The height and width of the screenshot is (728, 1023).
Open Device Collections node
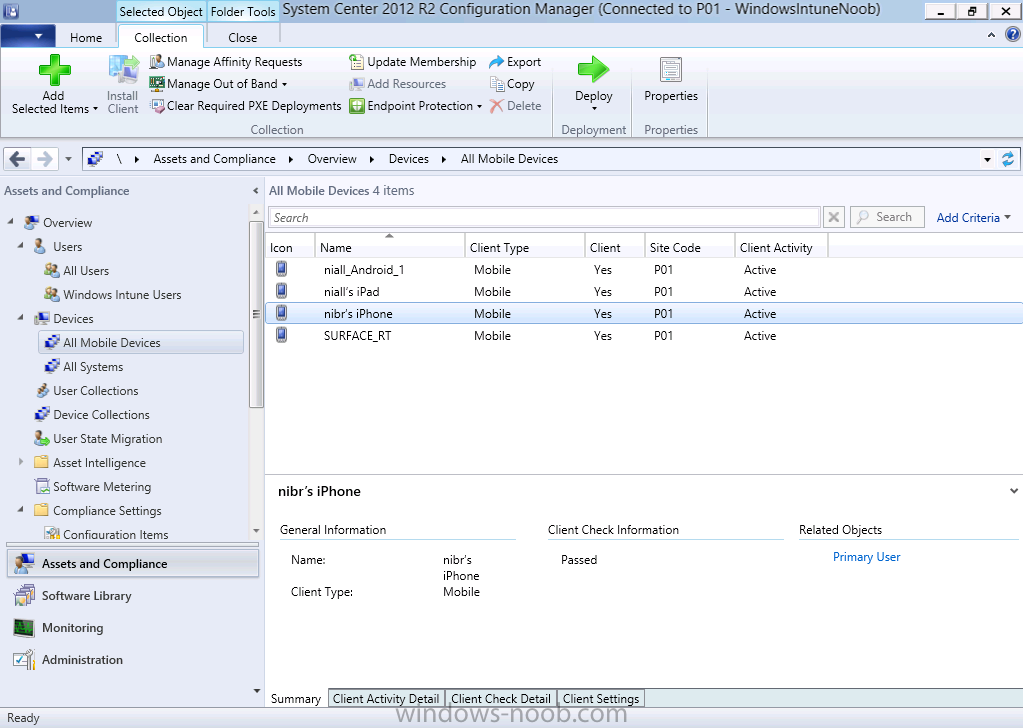tap(101, 415)
